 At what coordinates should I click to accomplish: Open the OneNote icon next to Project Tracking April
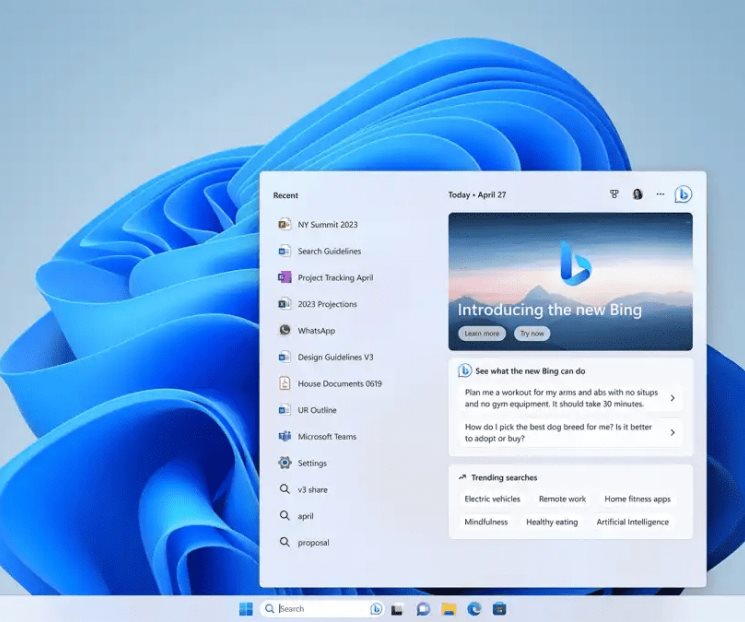coord(284,277)
